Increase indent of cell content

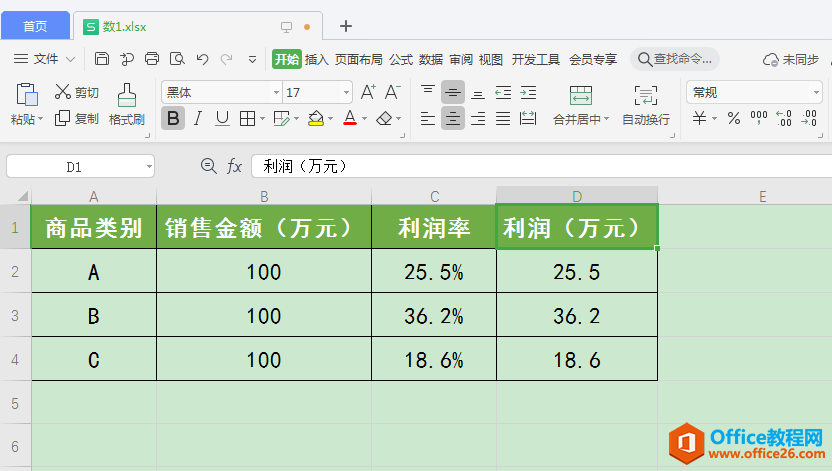tap(528, 92)
